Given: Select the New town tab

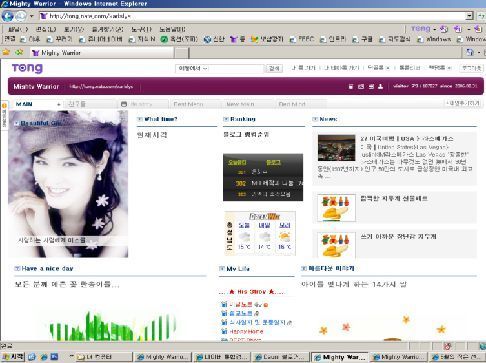Looking at the screenshot, I should pyautogui.click(x=247, y=104).
